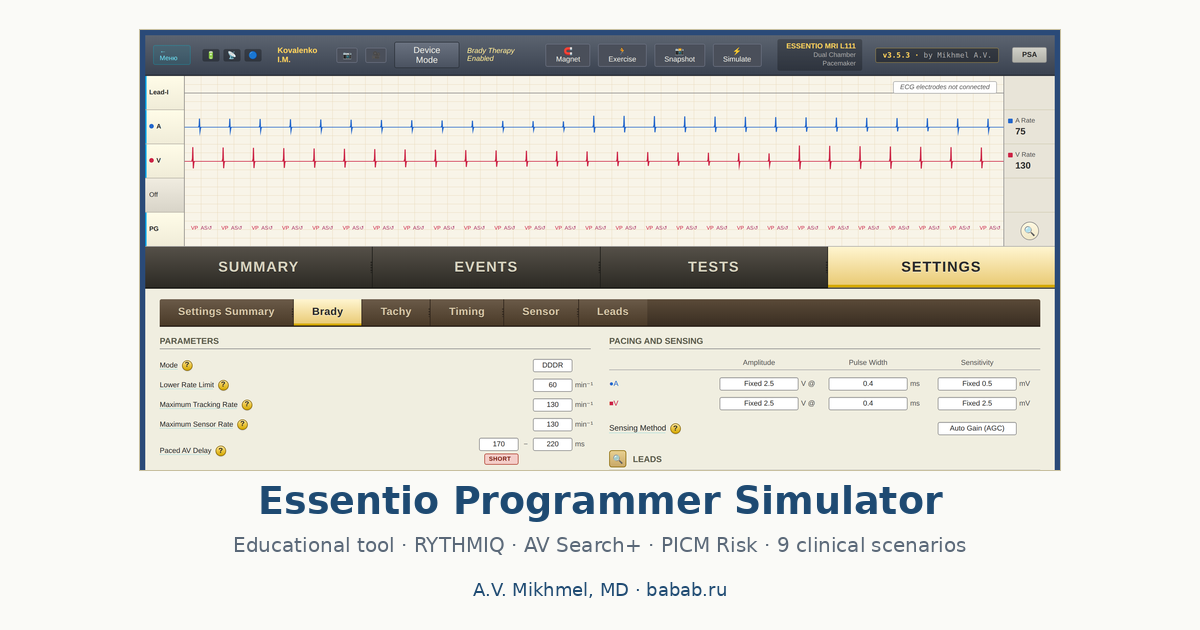Click the telemetry antenna icon
Screen dimensions: 1200x630
pyautogui.click(x=232, y=55)
